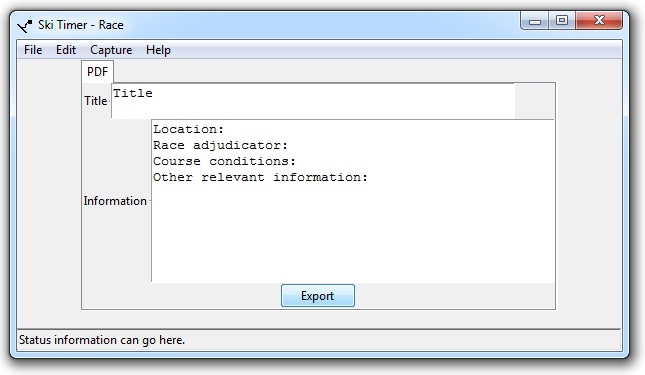
Task: Click the Information field label
Action: click(115, 201)
